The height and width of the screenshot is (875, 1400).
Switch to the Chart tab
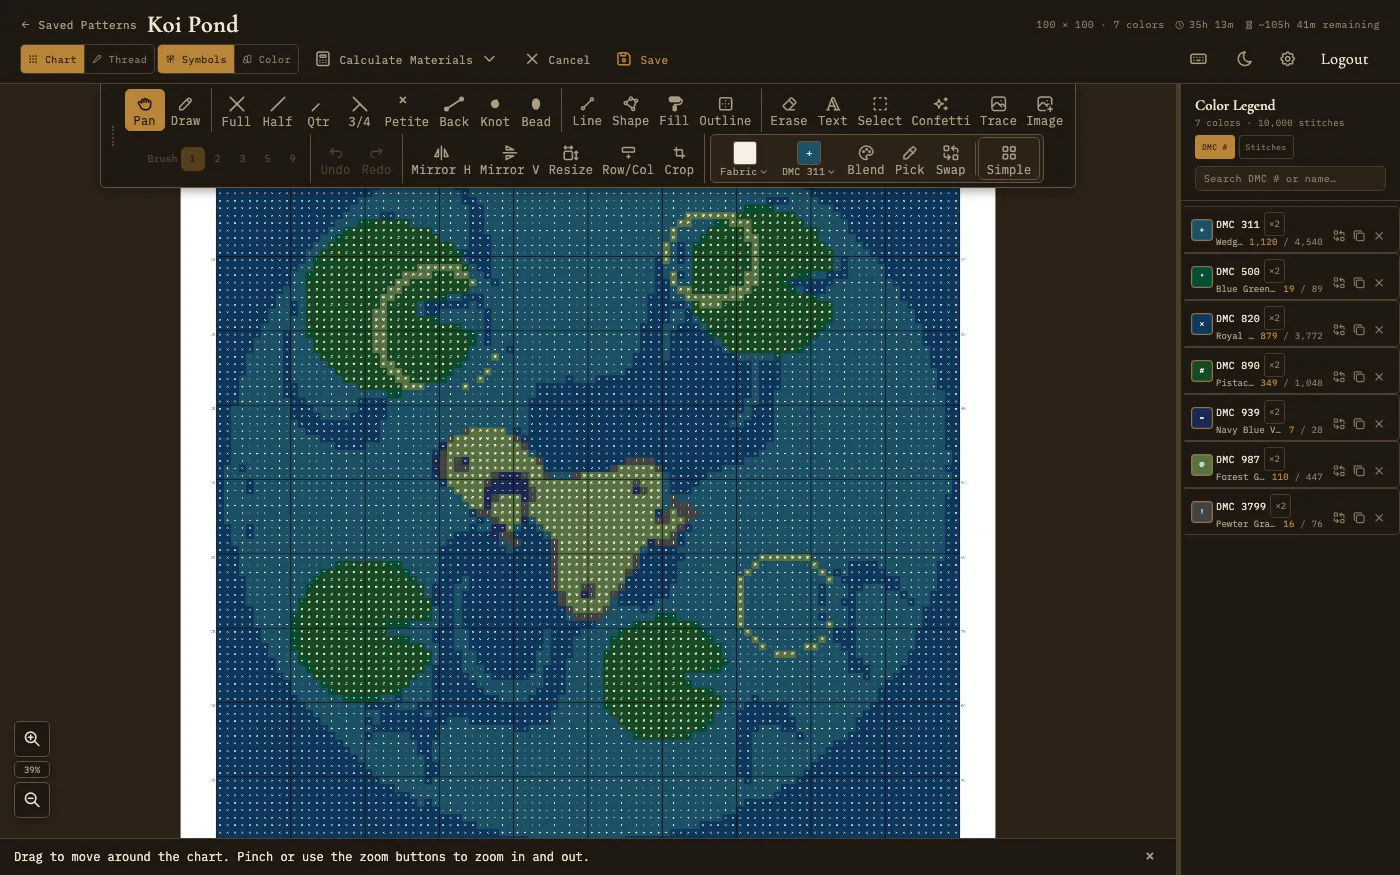[x=53, y=59]
